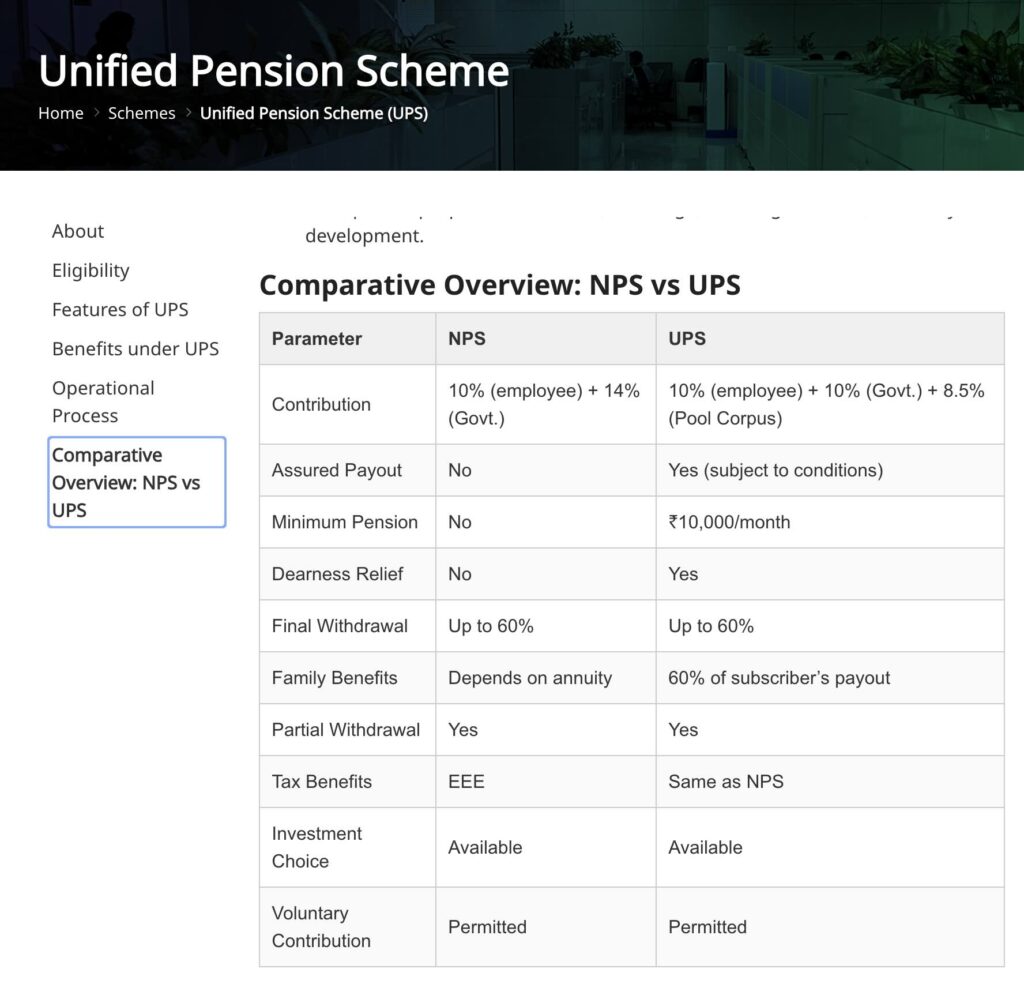Click the breadcrumb chevron after Home

(x=96, y=113)
